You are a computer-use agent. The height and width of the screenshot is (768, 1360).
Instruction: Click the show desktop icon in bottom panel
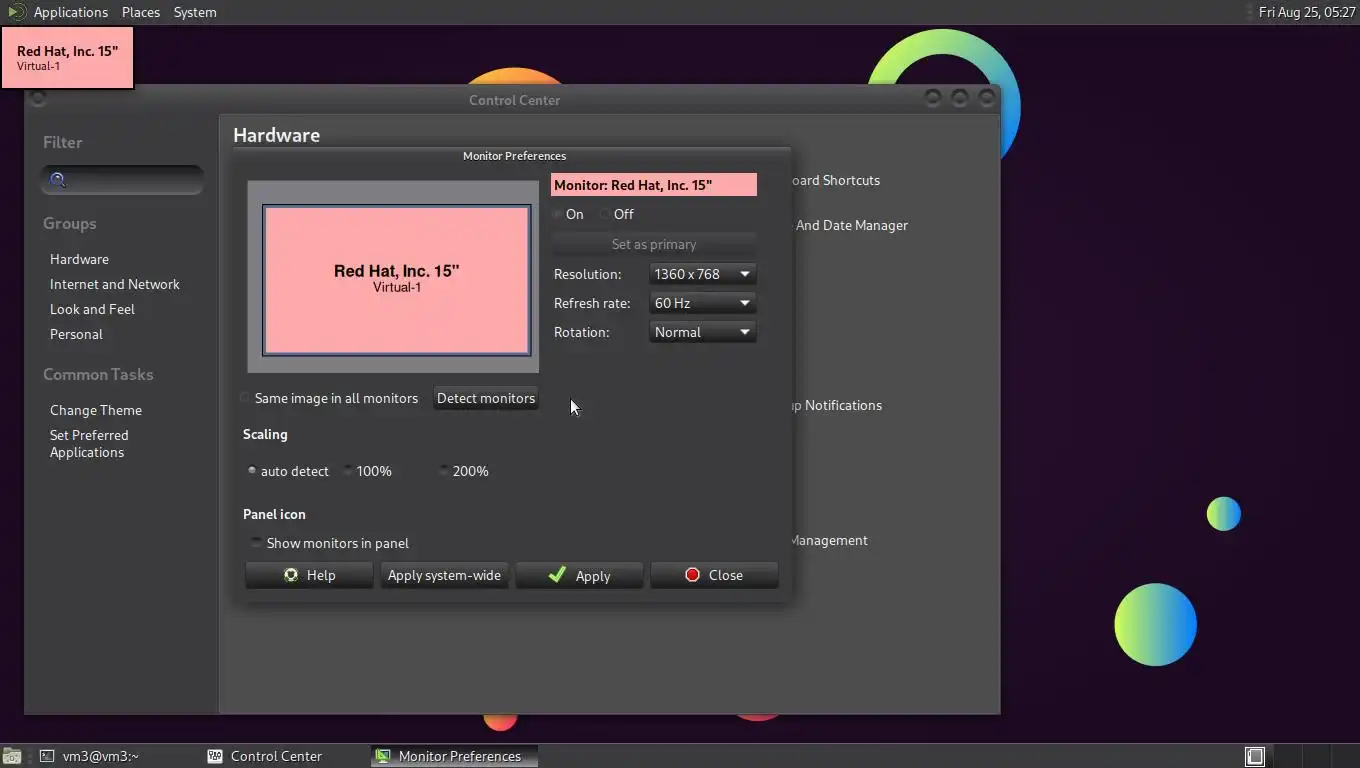coord(11,756)
